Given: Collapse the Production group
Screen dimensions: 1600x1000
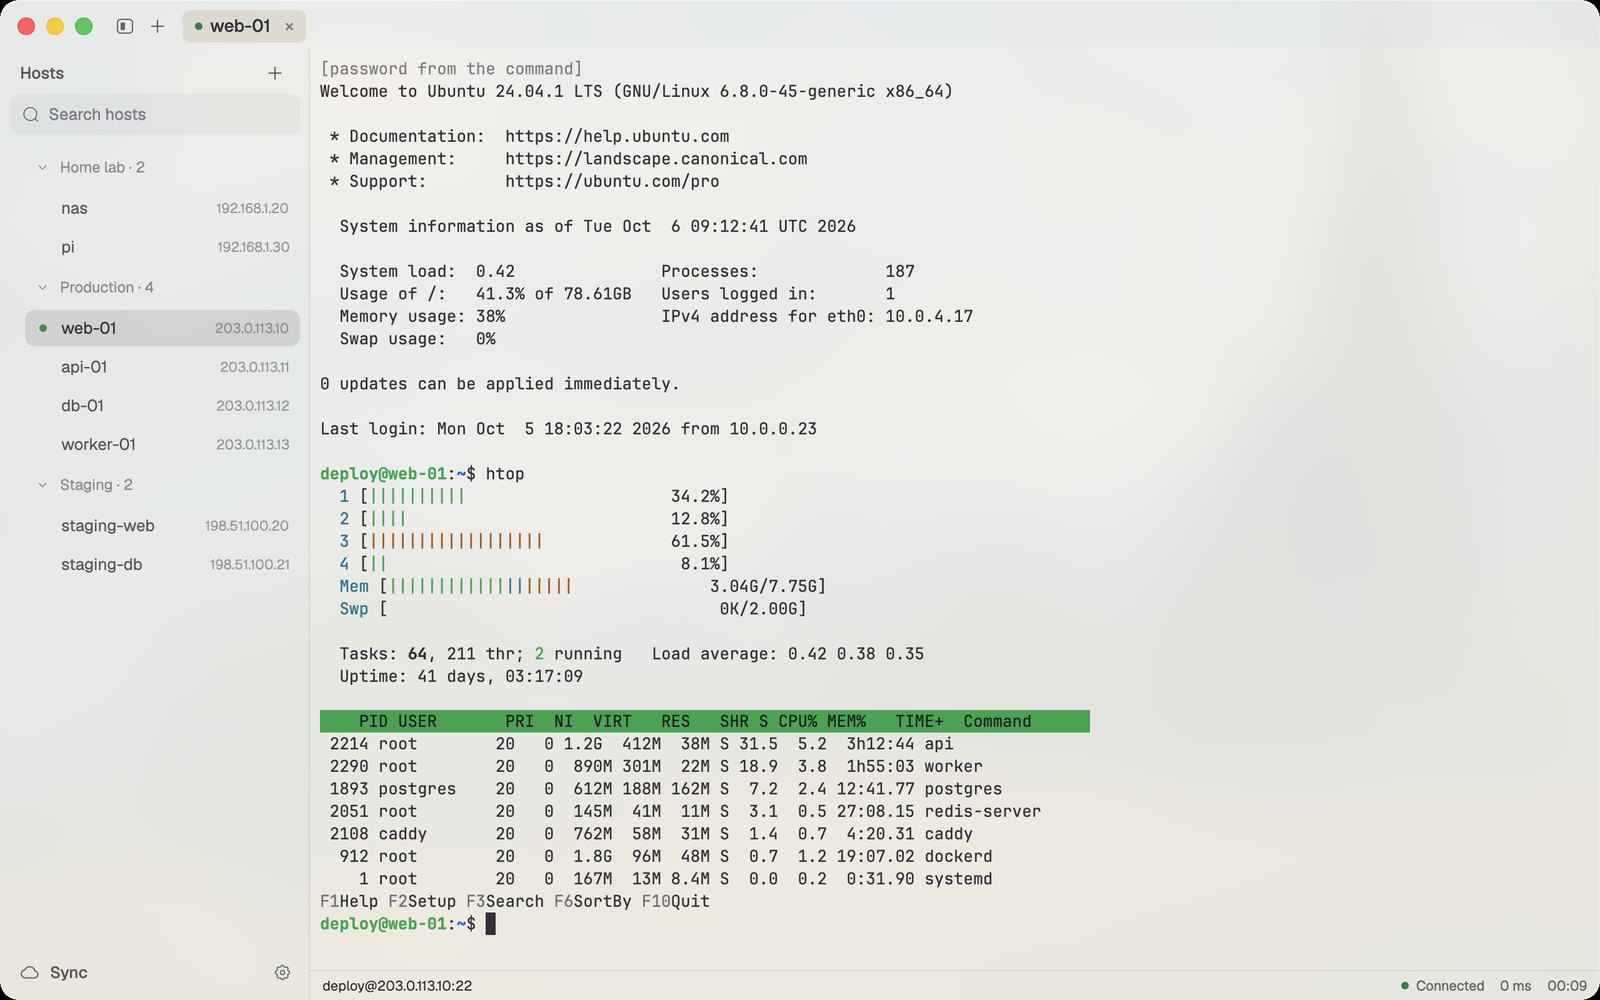Looking at the screenshot, I should (42, 287).
